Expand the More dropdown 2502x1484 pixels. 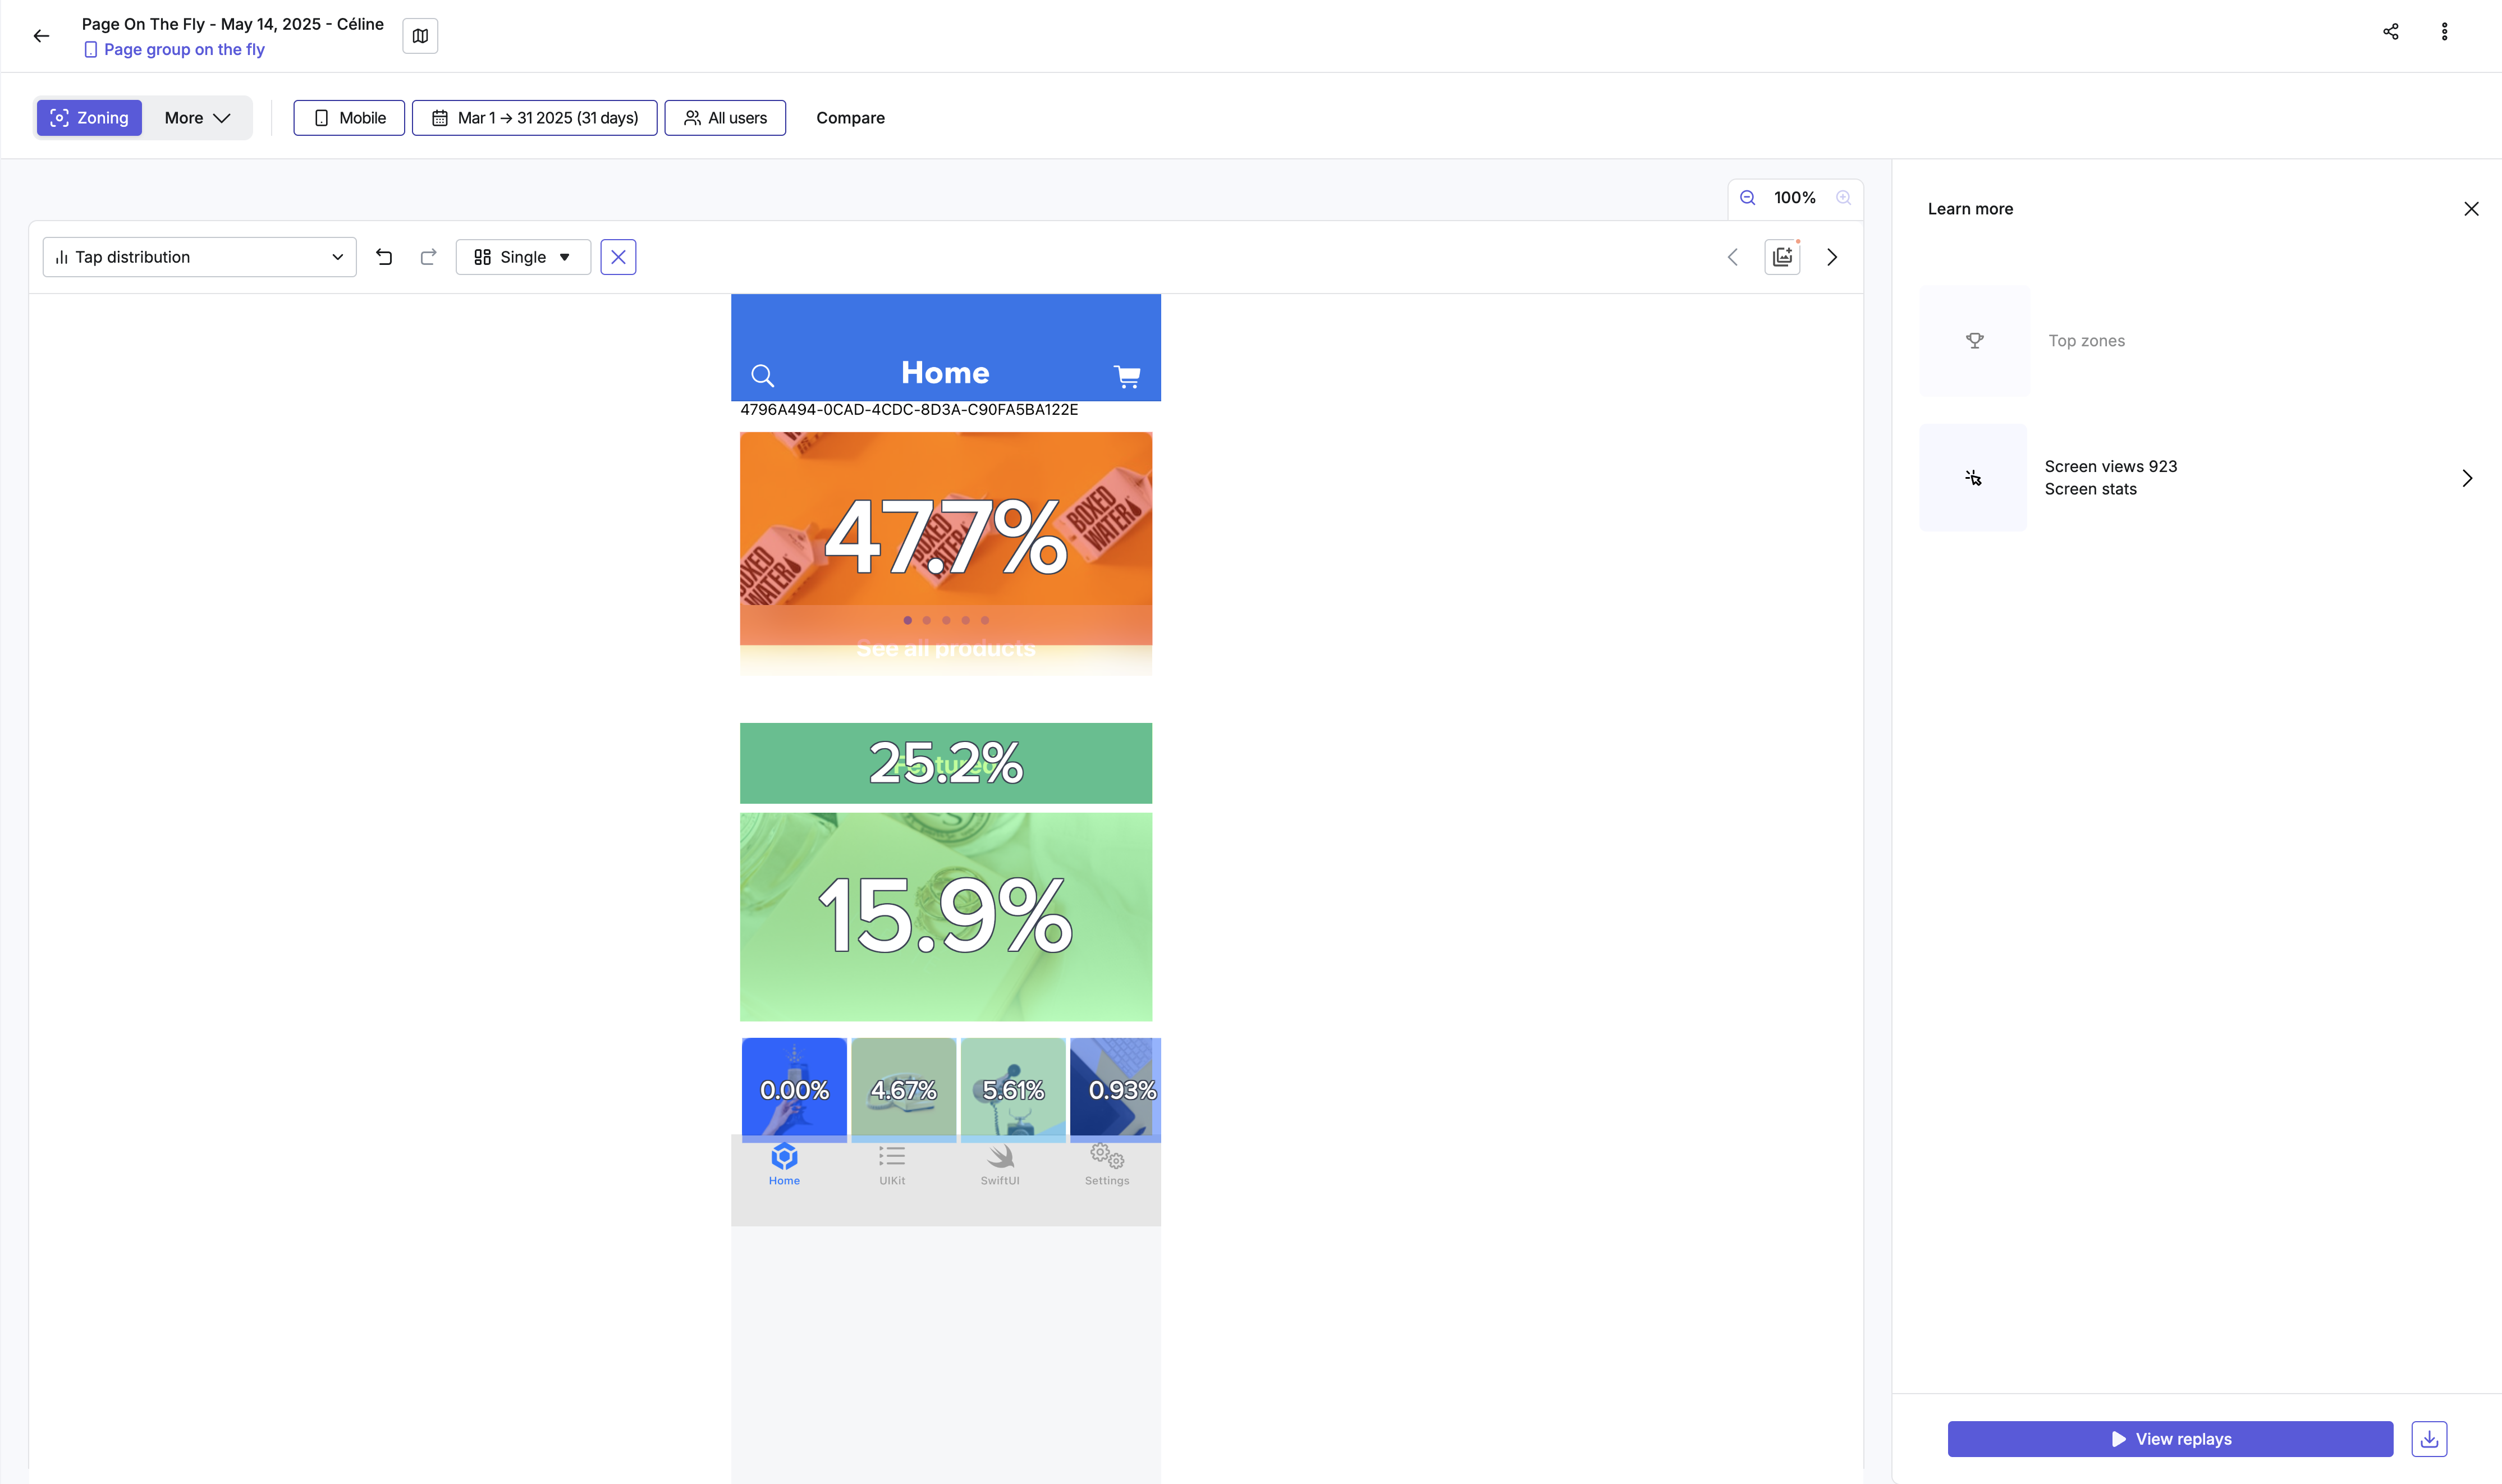tap(197, 118)
